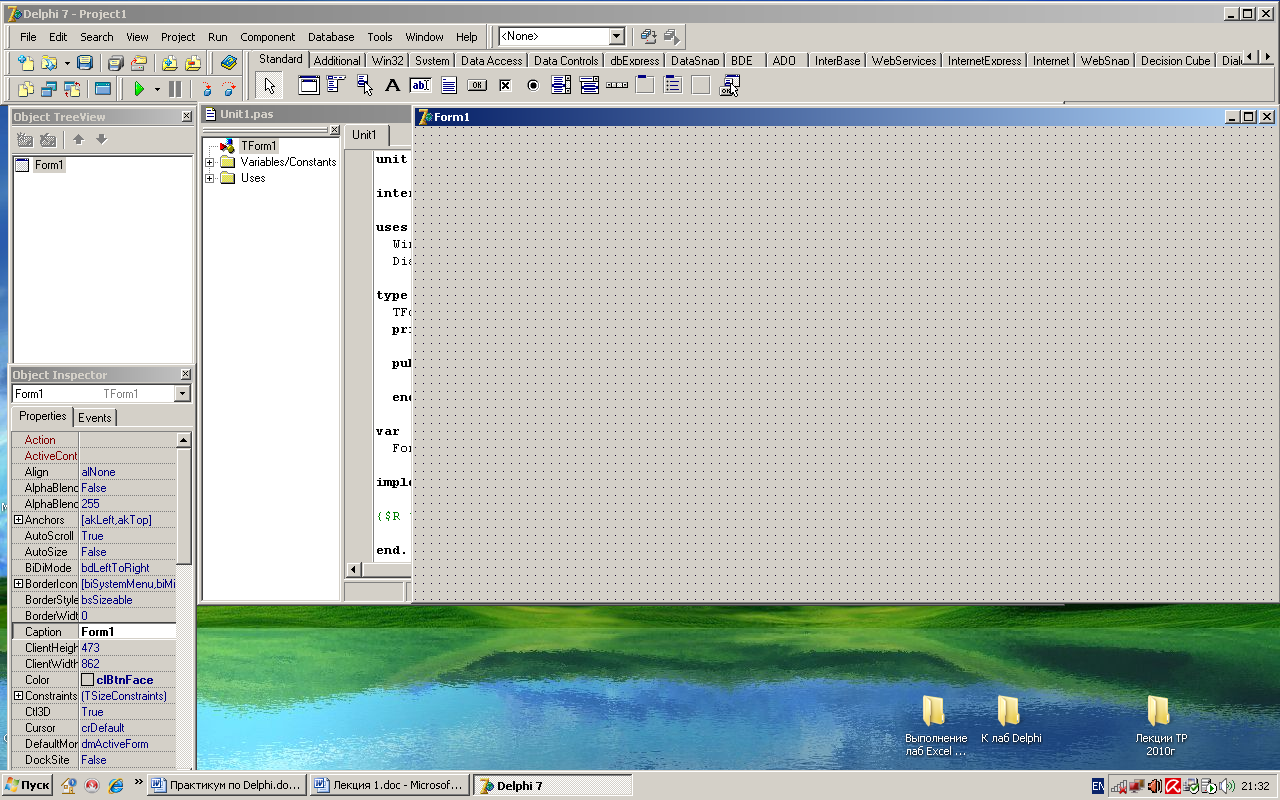Screen dimensions: 1280x800
Task: Click the New Form toolbar icon
Action: (102, 89)
